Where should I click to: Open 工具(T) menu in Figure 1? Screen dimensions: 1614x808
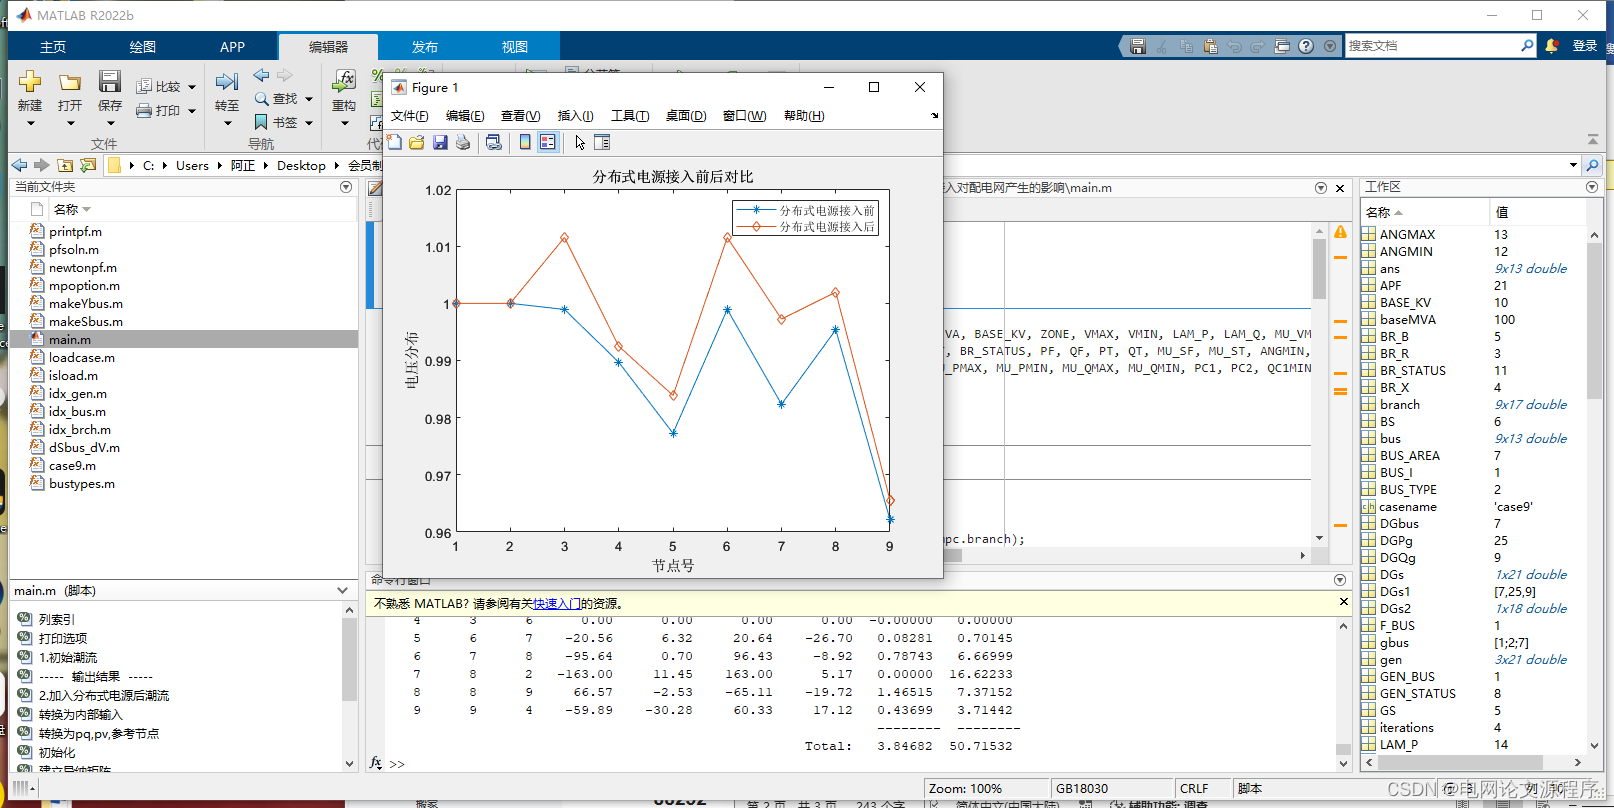[630, 116]
